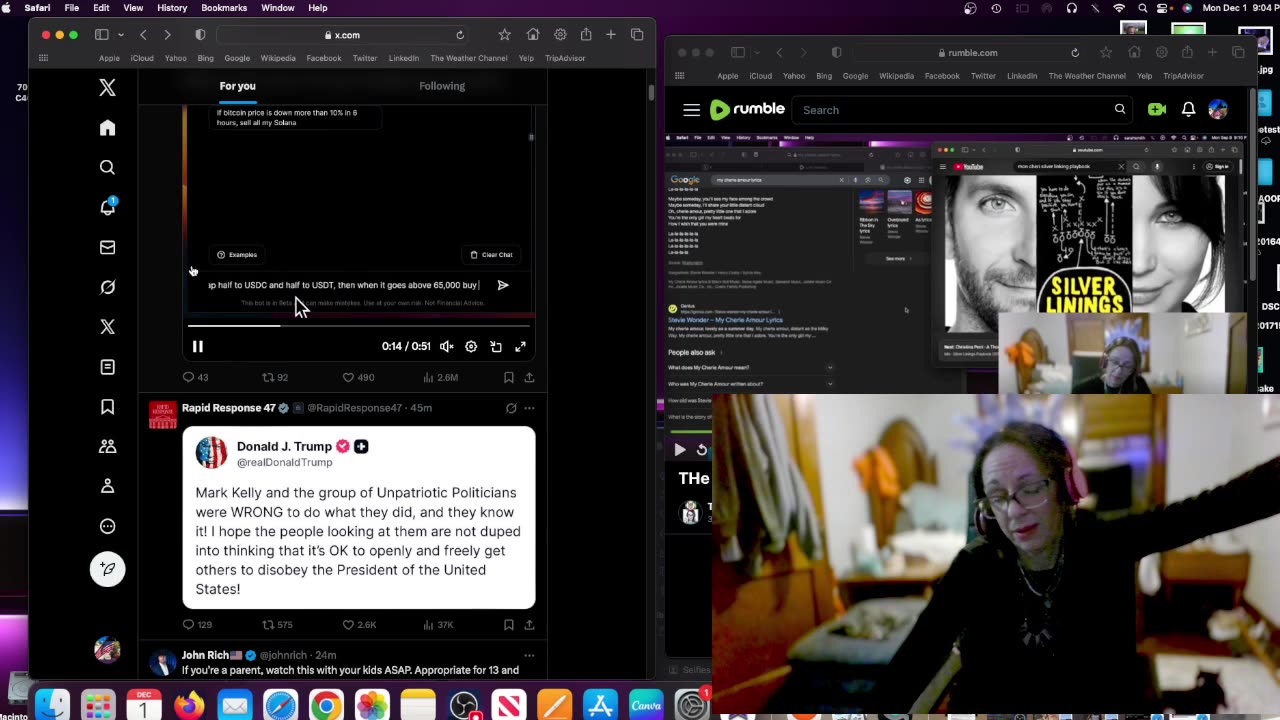Open Grok from X sidebar
Screen dimensions: 1280x720
(x=107, y=287)
